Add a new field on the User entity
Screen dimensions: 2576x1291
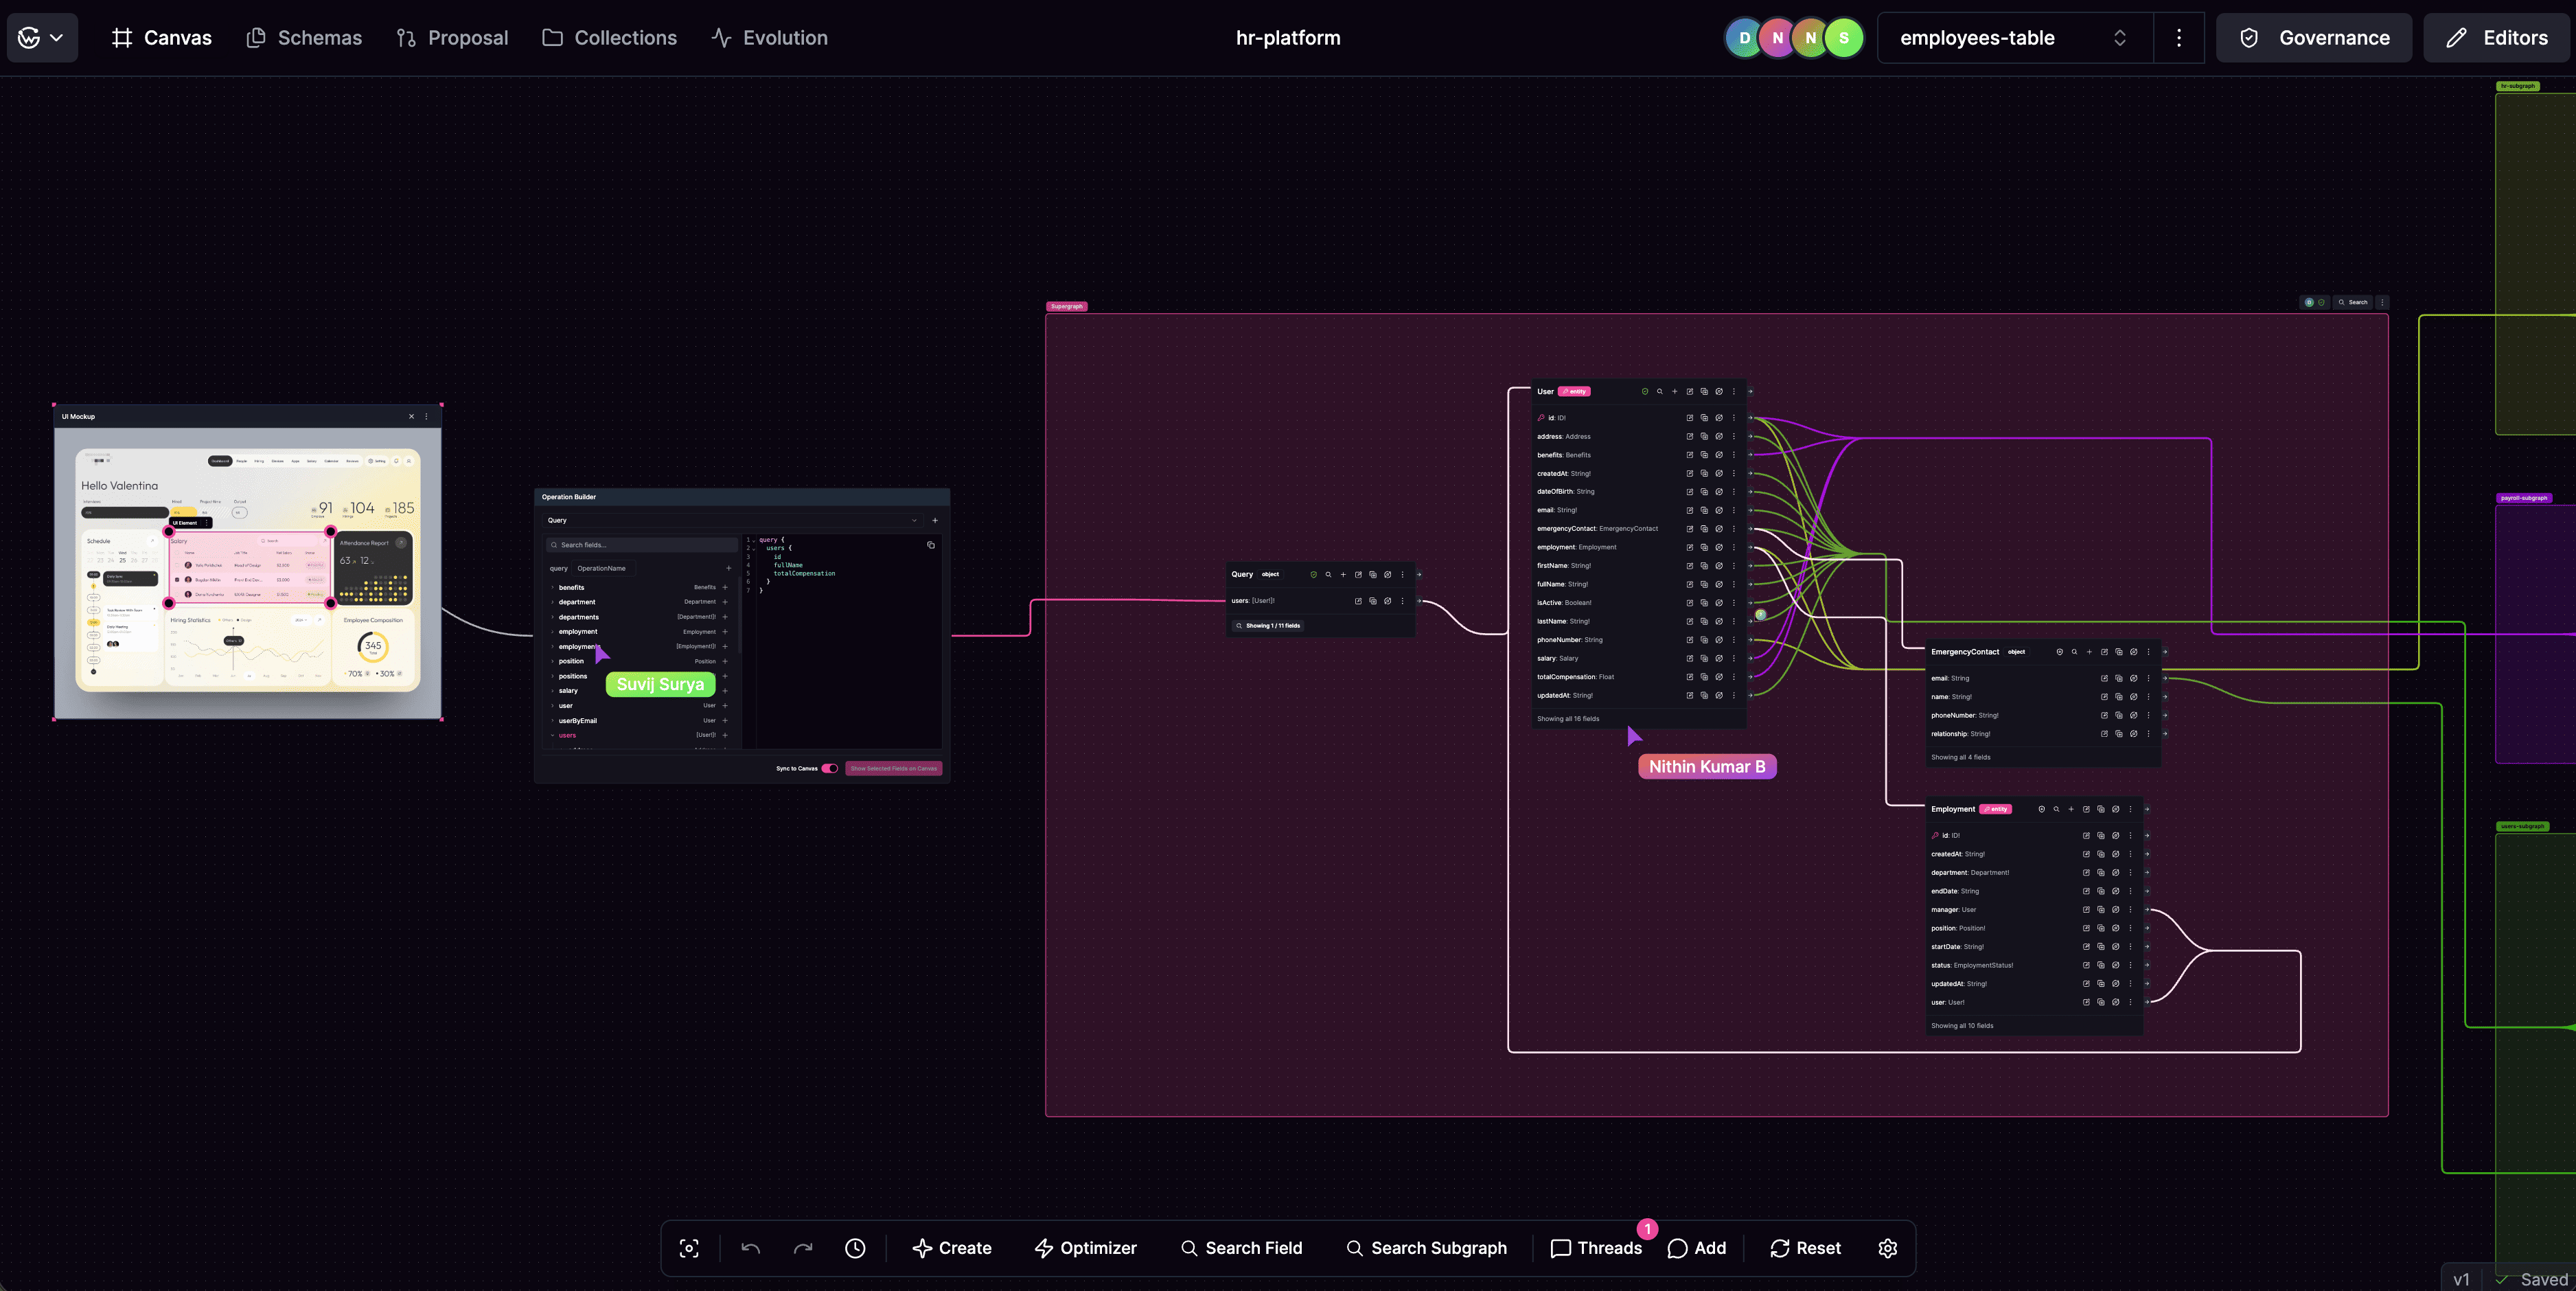[1675, 392]
